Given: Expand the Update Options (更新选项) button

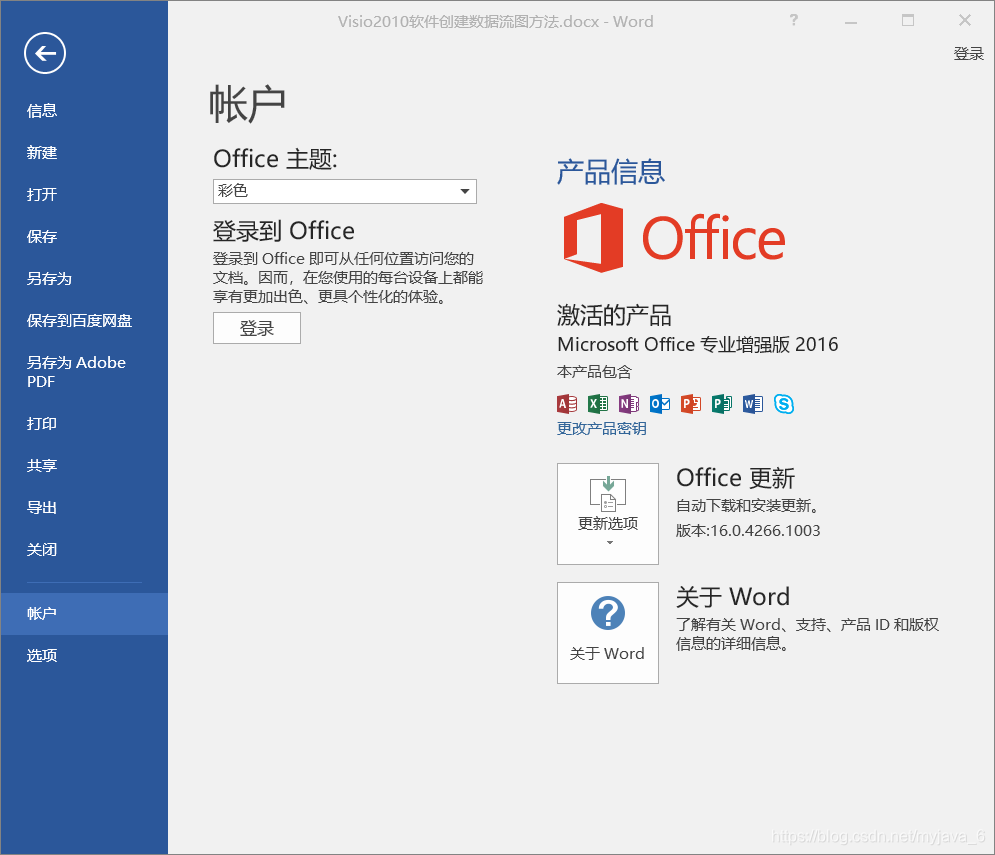Looking at the screenshot, I should click(x=608, y=514).
